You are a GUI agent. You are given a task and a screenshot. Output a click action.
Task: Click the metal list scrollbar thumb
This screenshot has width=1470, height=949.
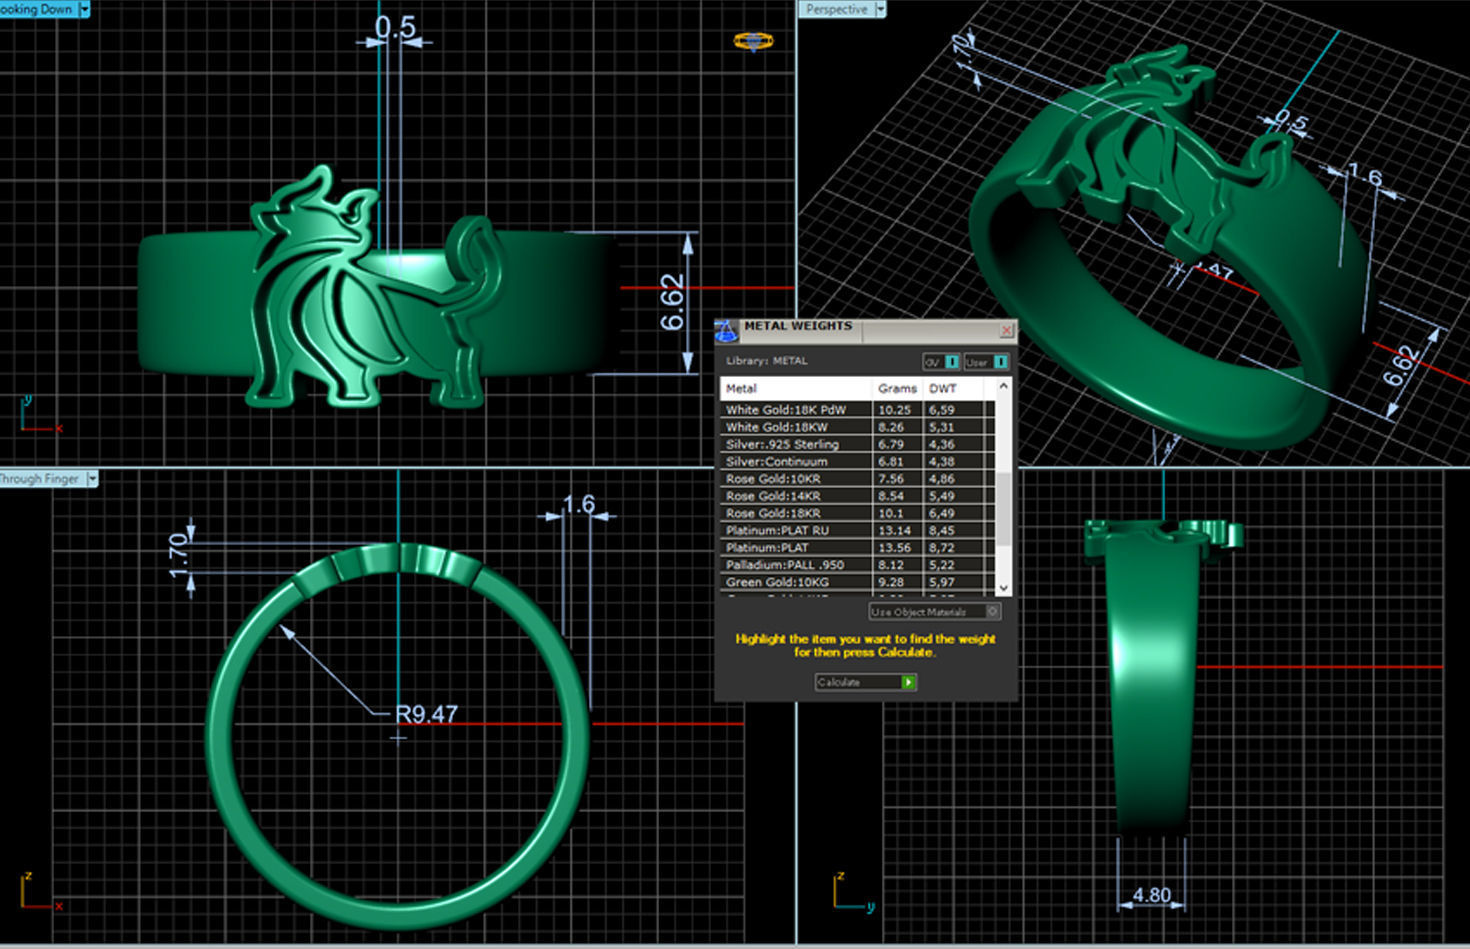pos(1004,507)
